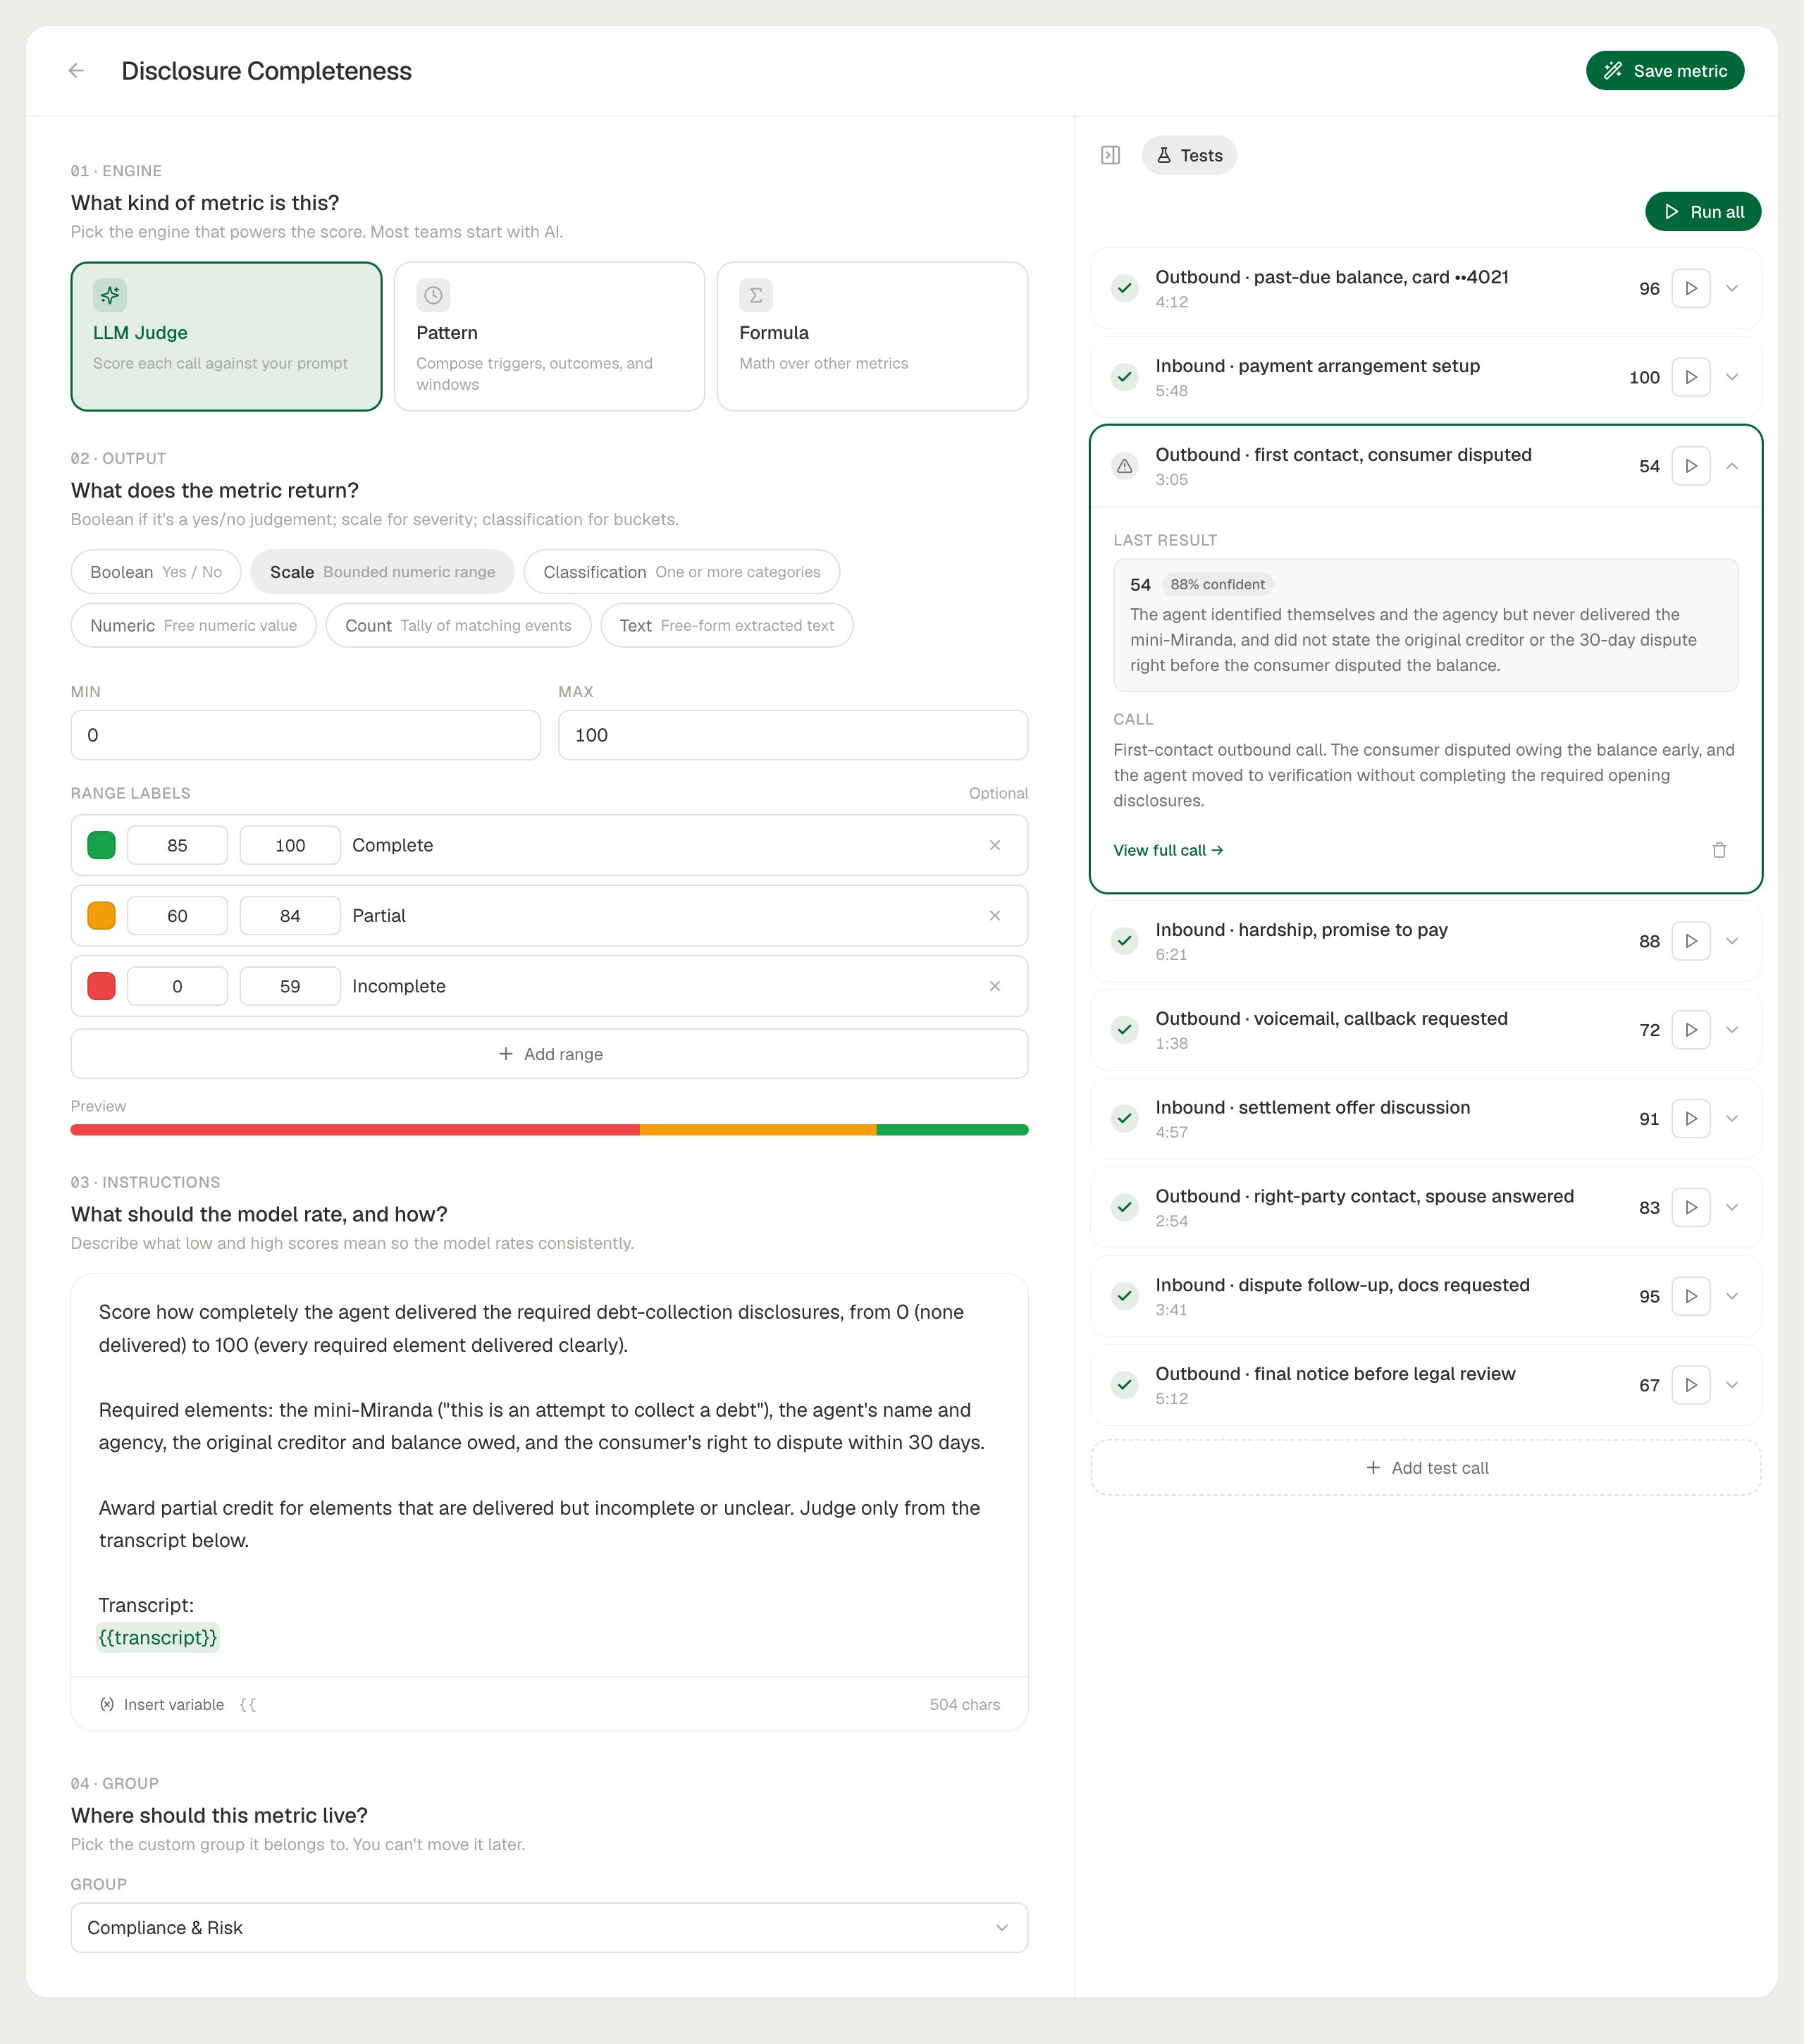This screenshot has width=1804, height=2044.
Task: Choose Count tally output type
Action: 458,625
